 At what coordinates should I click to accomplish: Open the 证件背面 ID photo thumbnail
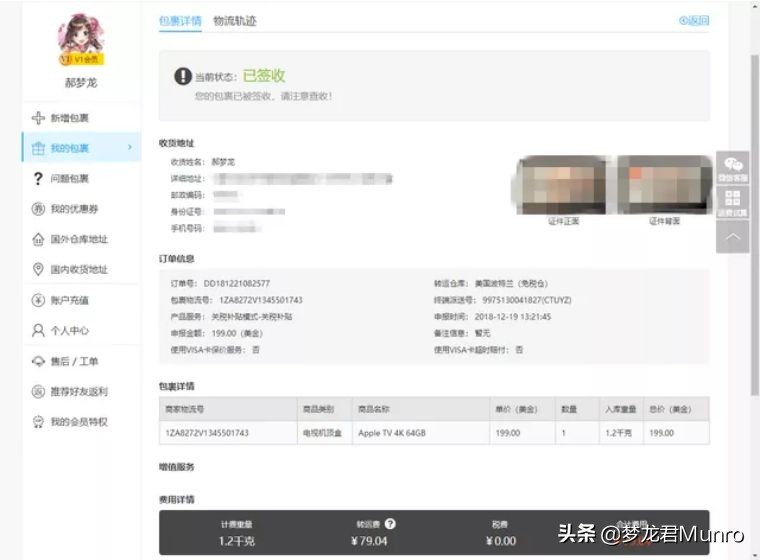(664, 185)
